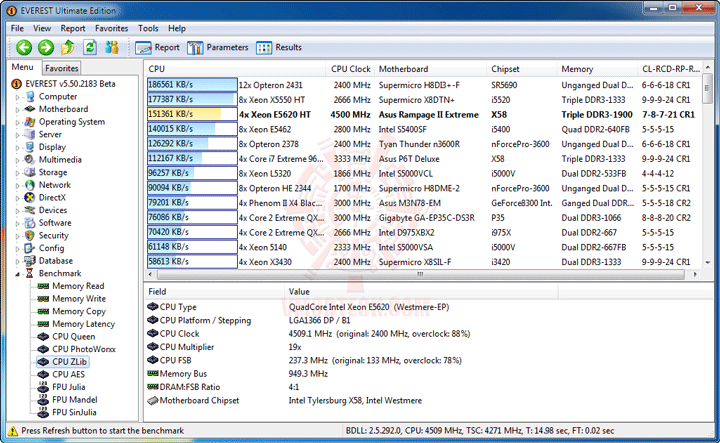The height and width of the screenshot is (443, 720).
Task: Open the Help menu
Action: (x=177, y=28)
